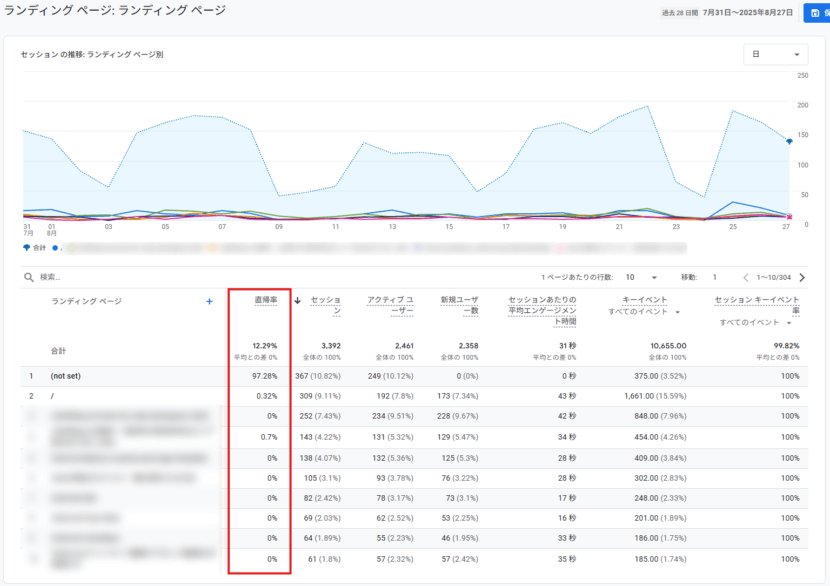Screen dimensions: 830x586
Task: Click the search magnifier icon above table
Action: pos(29,277)
